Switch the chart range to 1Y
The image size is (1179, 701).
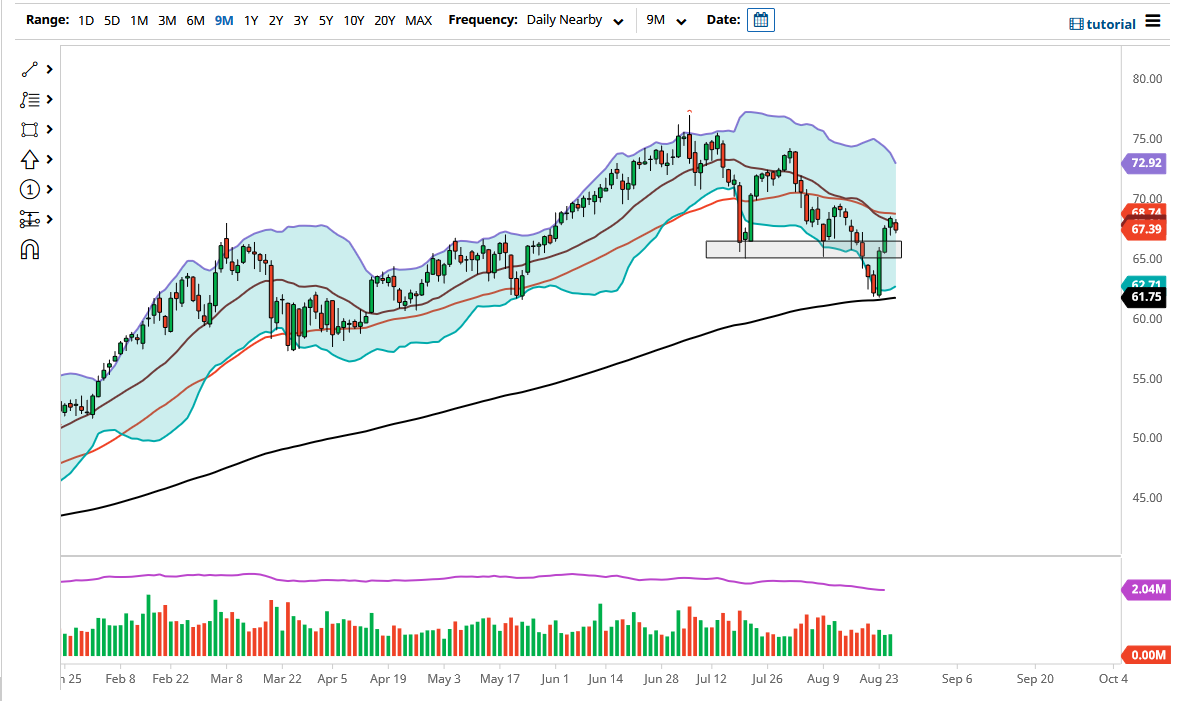pyautogui.click(x=251, y=19)
